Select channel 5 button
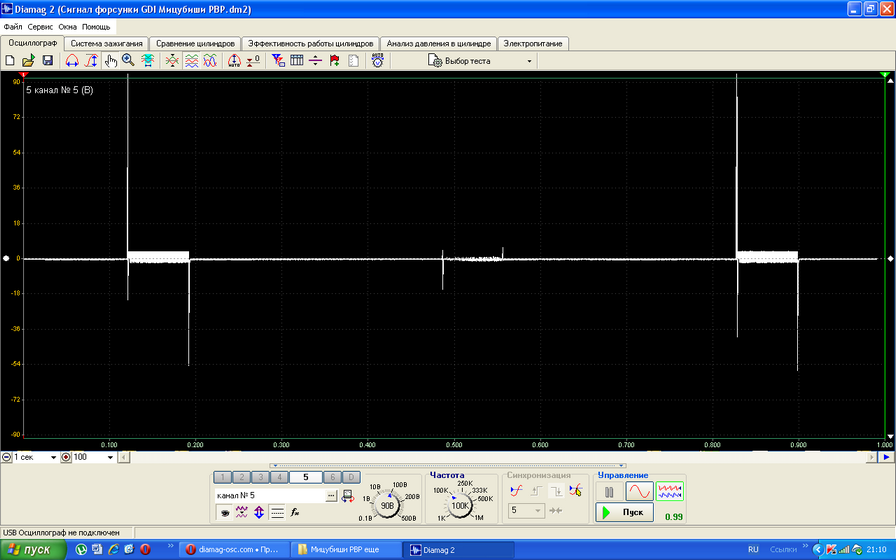This screenshot has height=560, width=896. click(x=306, y=477)
